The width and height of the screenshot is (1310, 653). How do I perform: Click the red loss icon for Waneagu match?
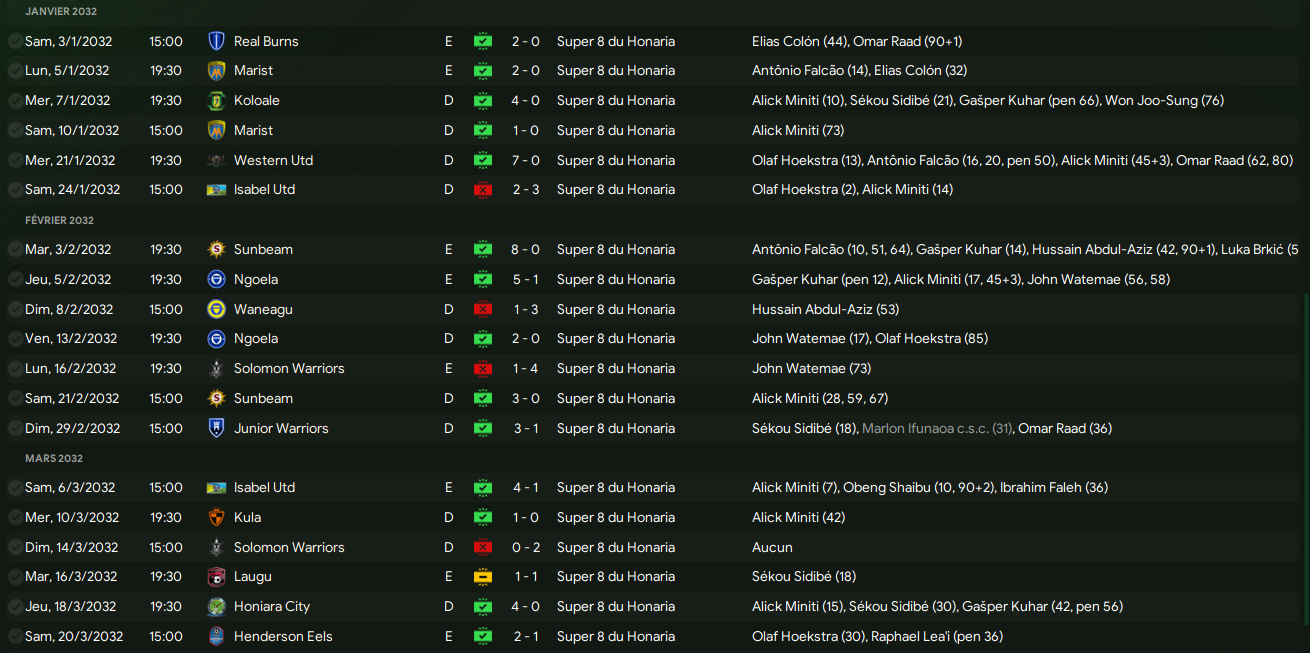click(x=483, y=309)
